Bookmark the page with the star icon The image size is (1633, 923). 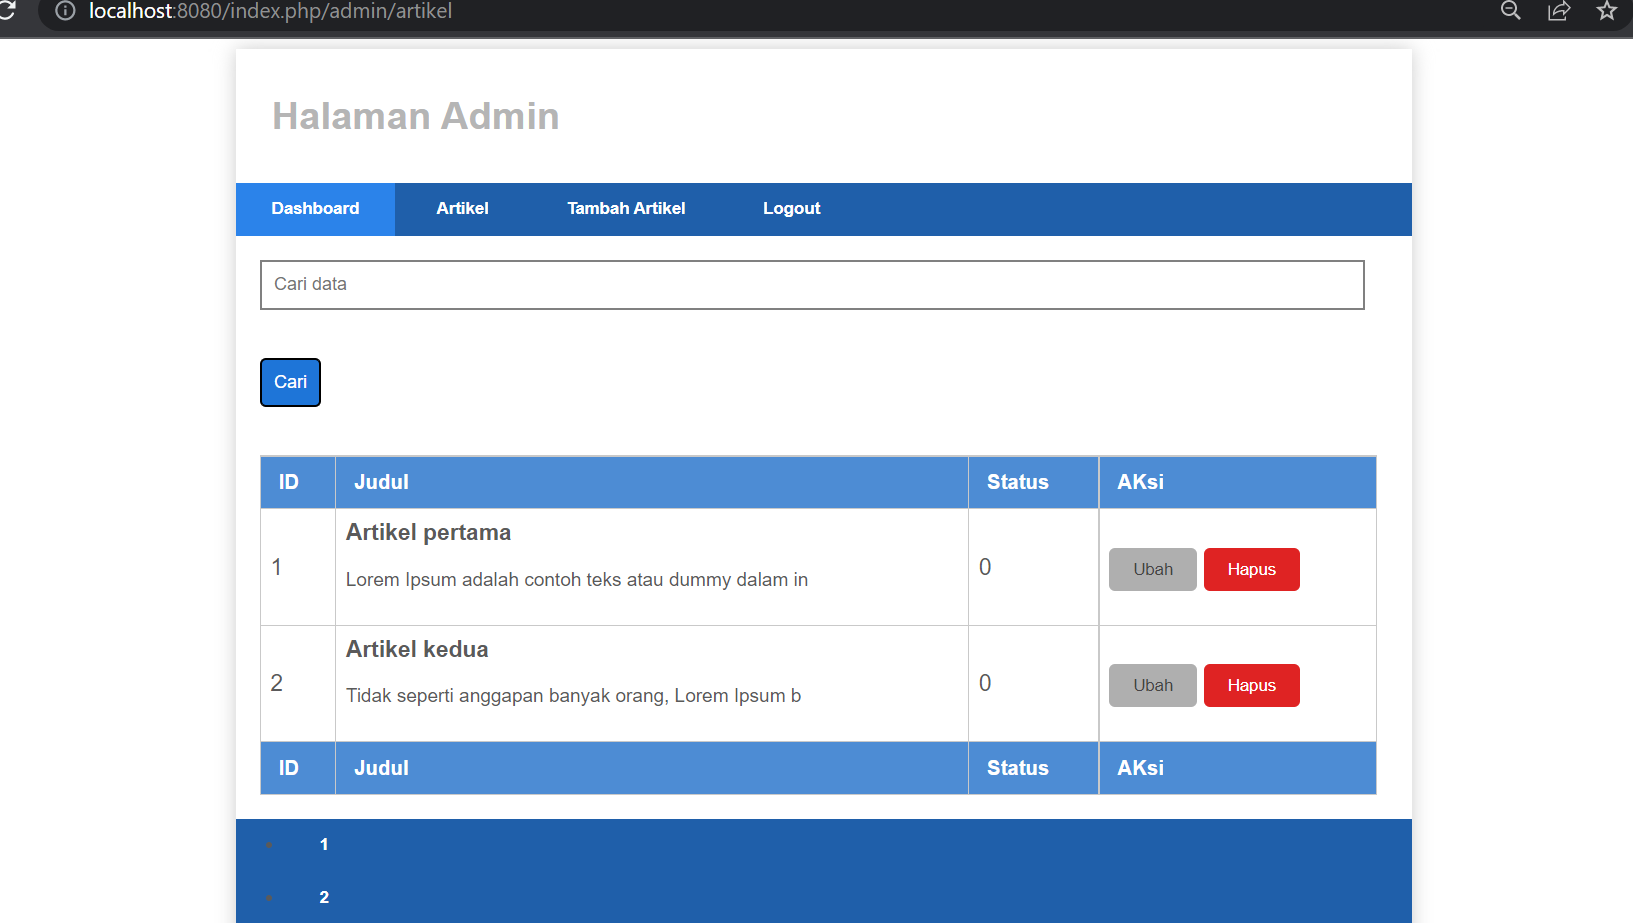pos(1606,11)
